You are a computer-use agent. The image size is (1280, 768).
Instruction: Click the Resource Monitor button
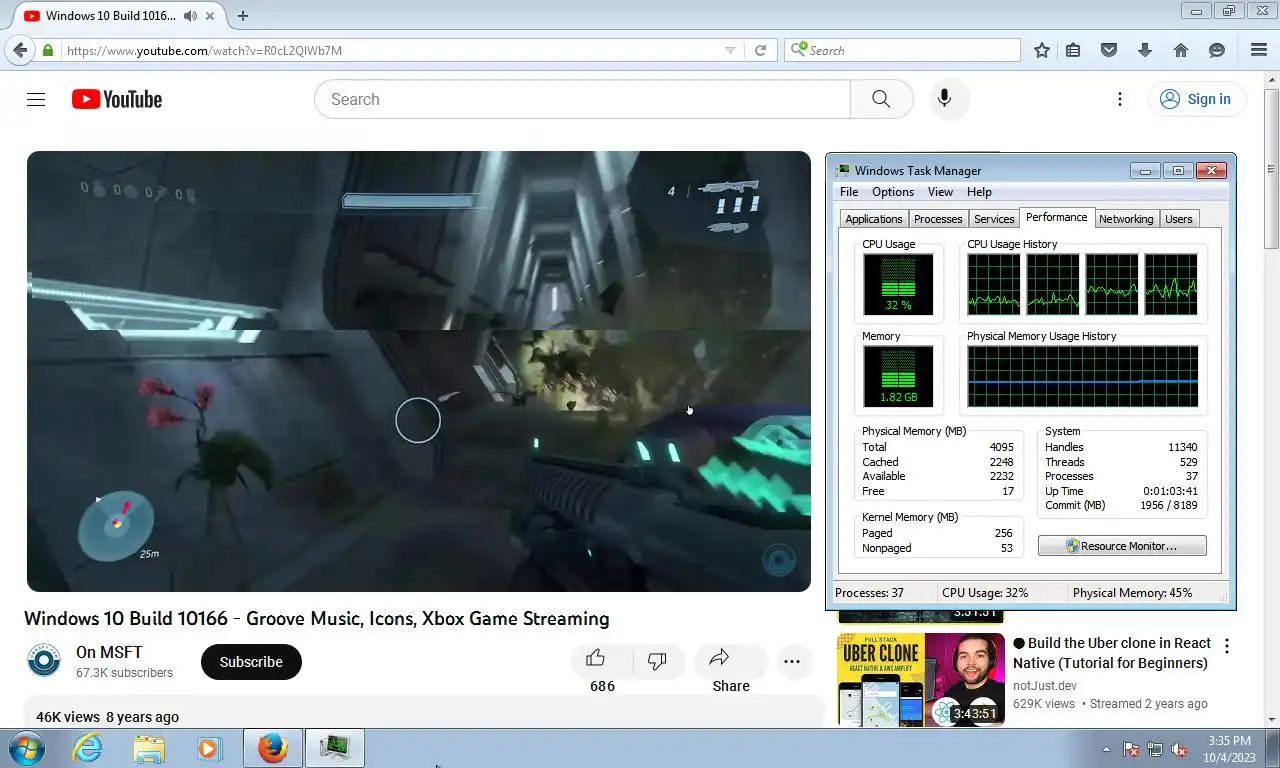1122,546
